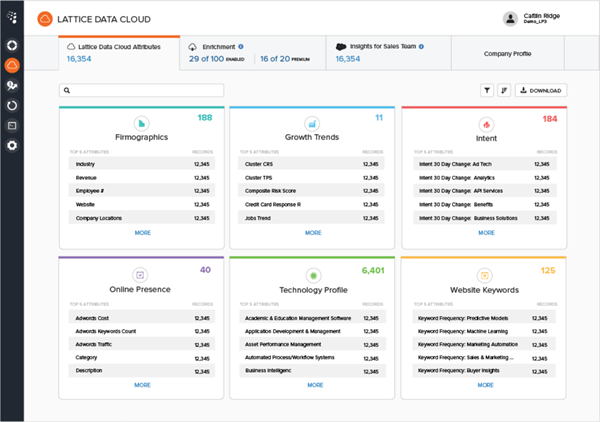The width and height of the screenshot is (600, 422).
Task: Click the sort order icon
Action: [x=504, y=90]
